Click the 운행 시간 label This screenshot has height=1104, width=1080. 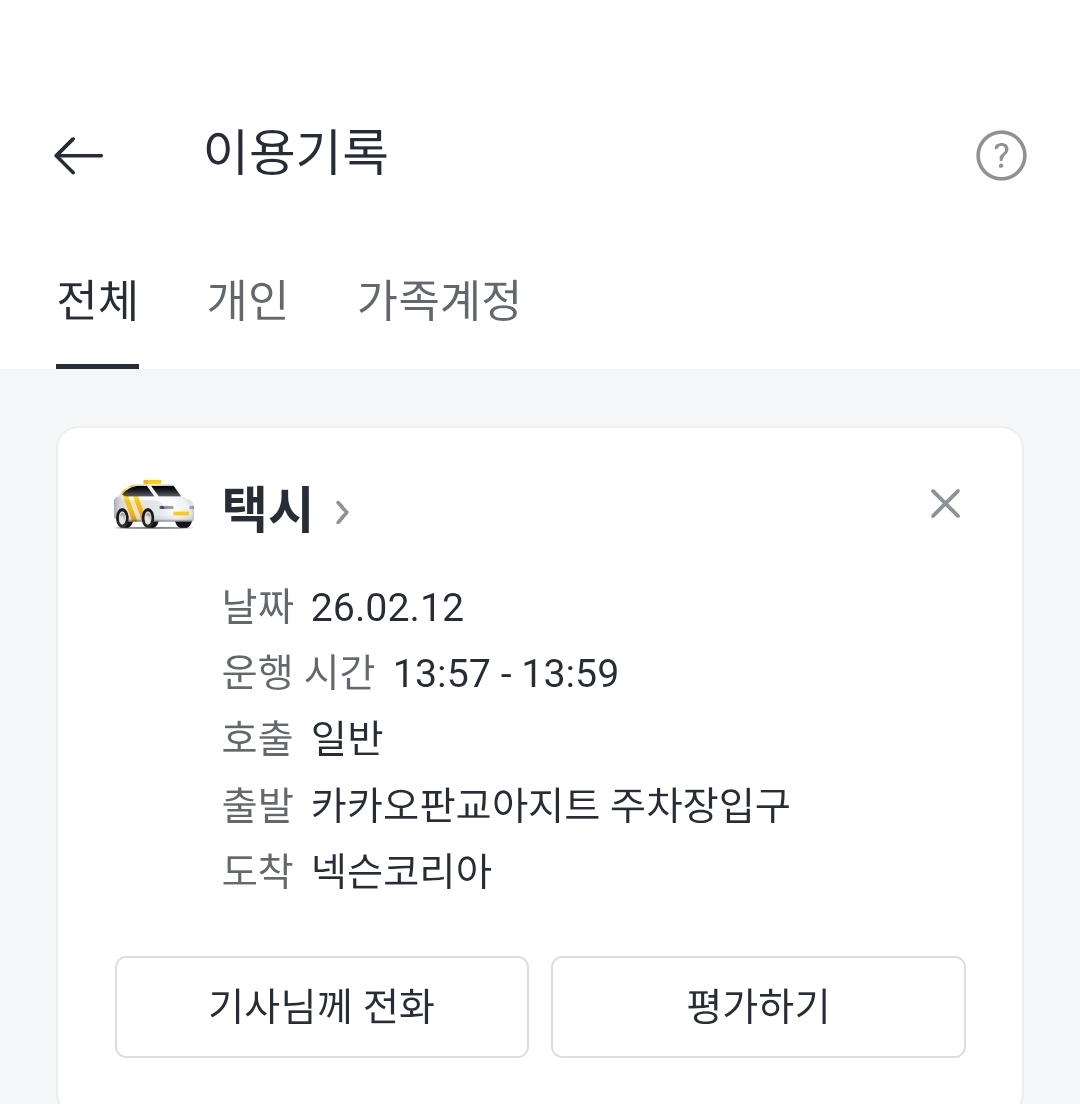(x=297, y=674)
